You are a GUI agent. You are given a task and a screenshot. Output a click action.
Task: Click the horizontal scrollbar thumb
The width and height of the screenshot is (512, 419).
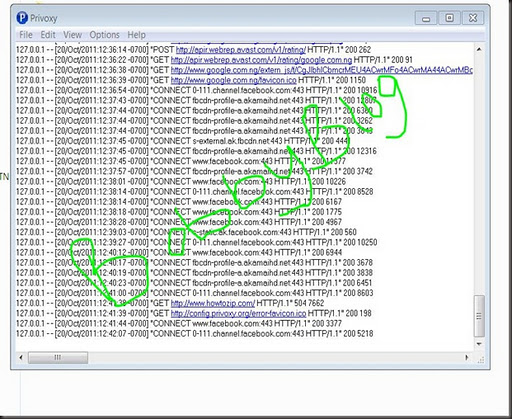coord(58,358)
